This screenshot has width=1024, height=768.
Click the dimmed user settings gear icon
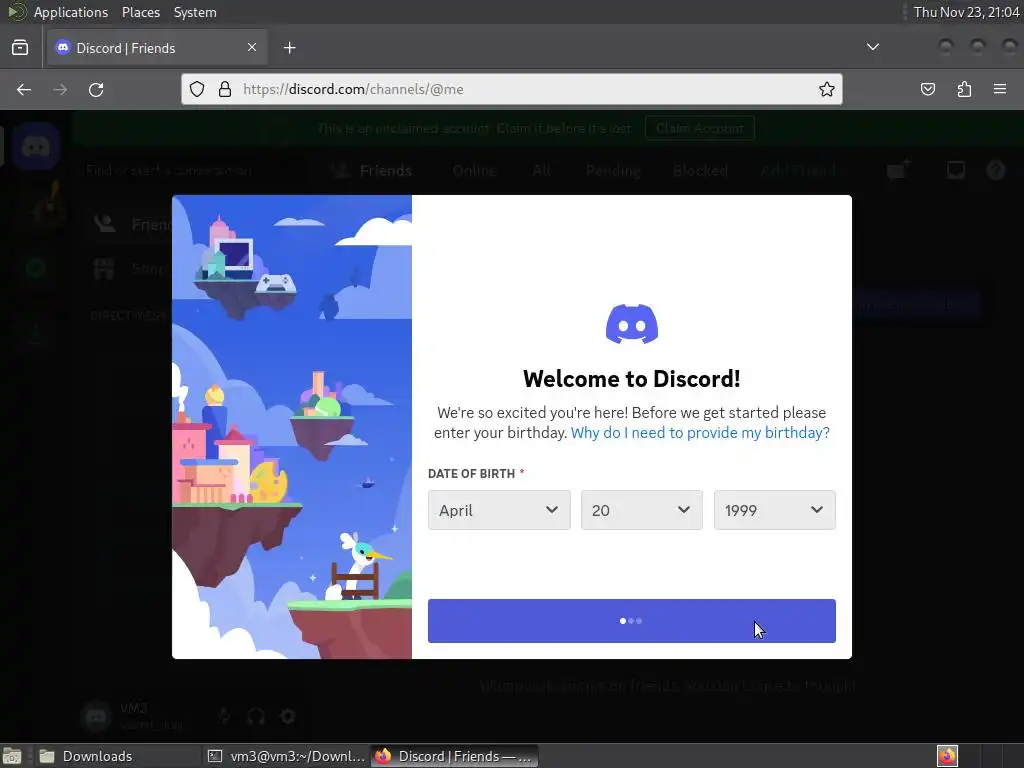point(287,716)
